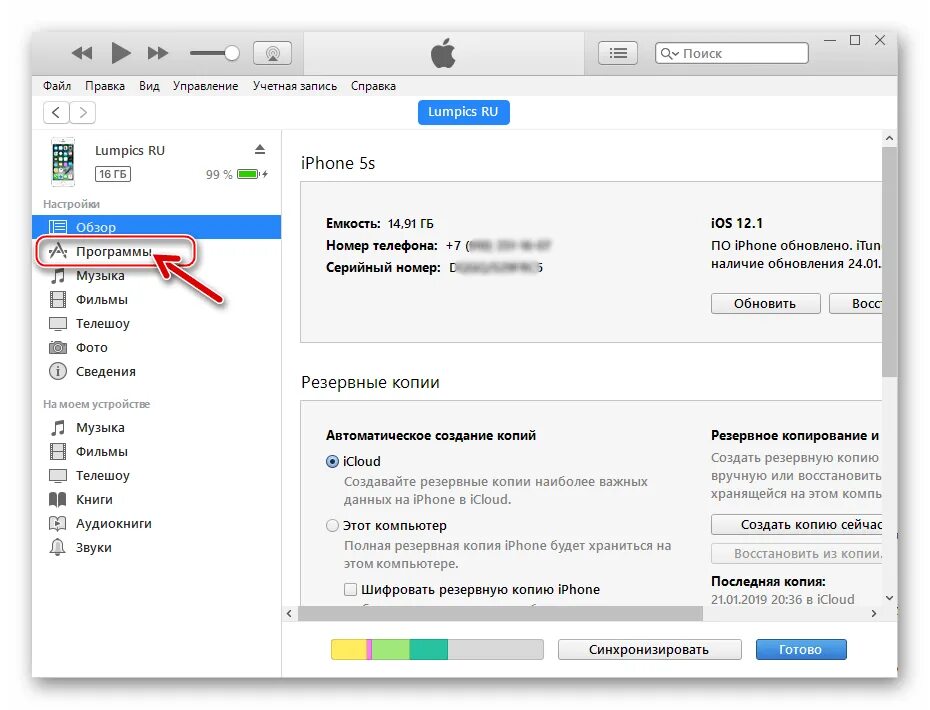Click the horizontal scrollbar right arrow
This screenshot has height=710, width=930.
874,613
